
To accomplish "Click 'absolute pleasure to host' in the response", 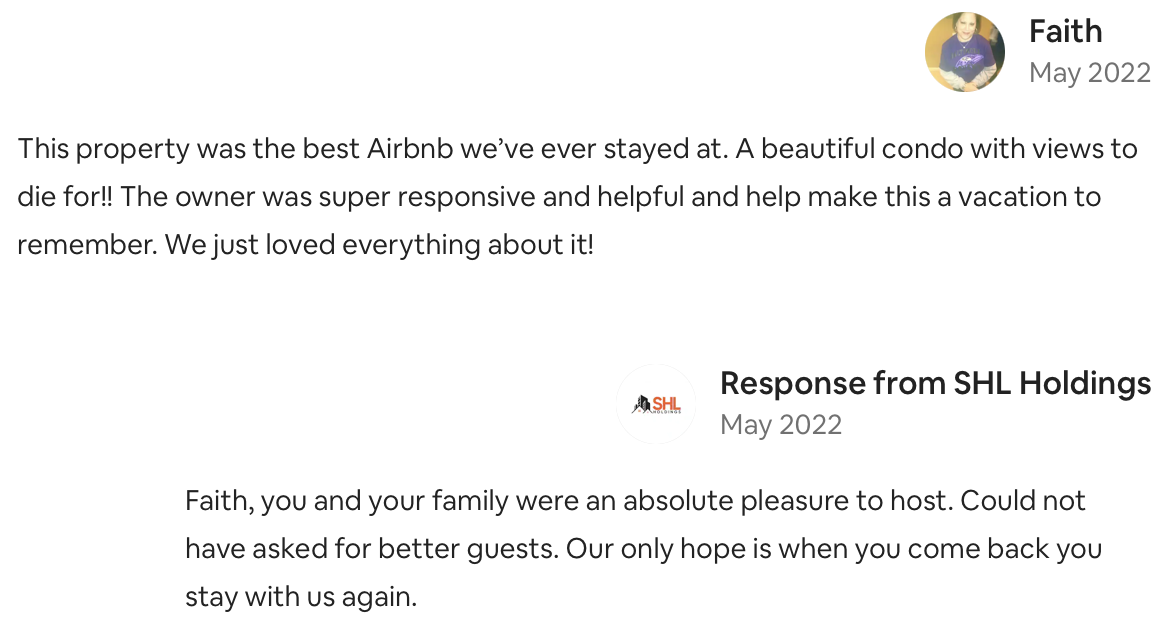I will pos(787,501).
